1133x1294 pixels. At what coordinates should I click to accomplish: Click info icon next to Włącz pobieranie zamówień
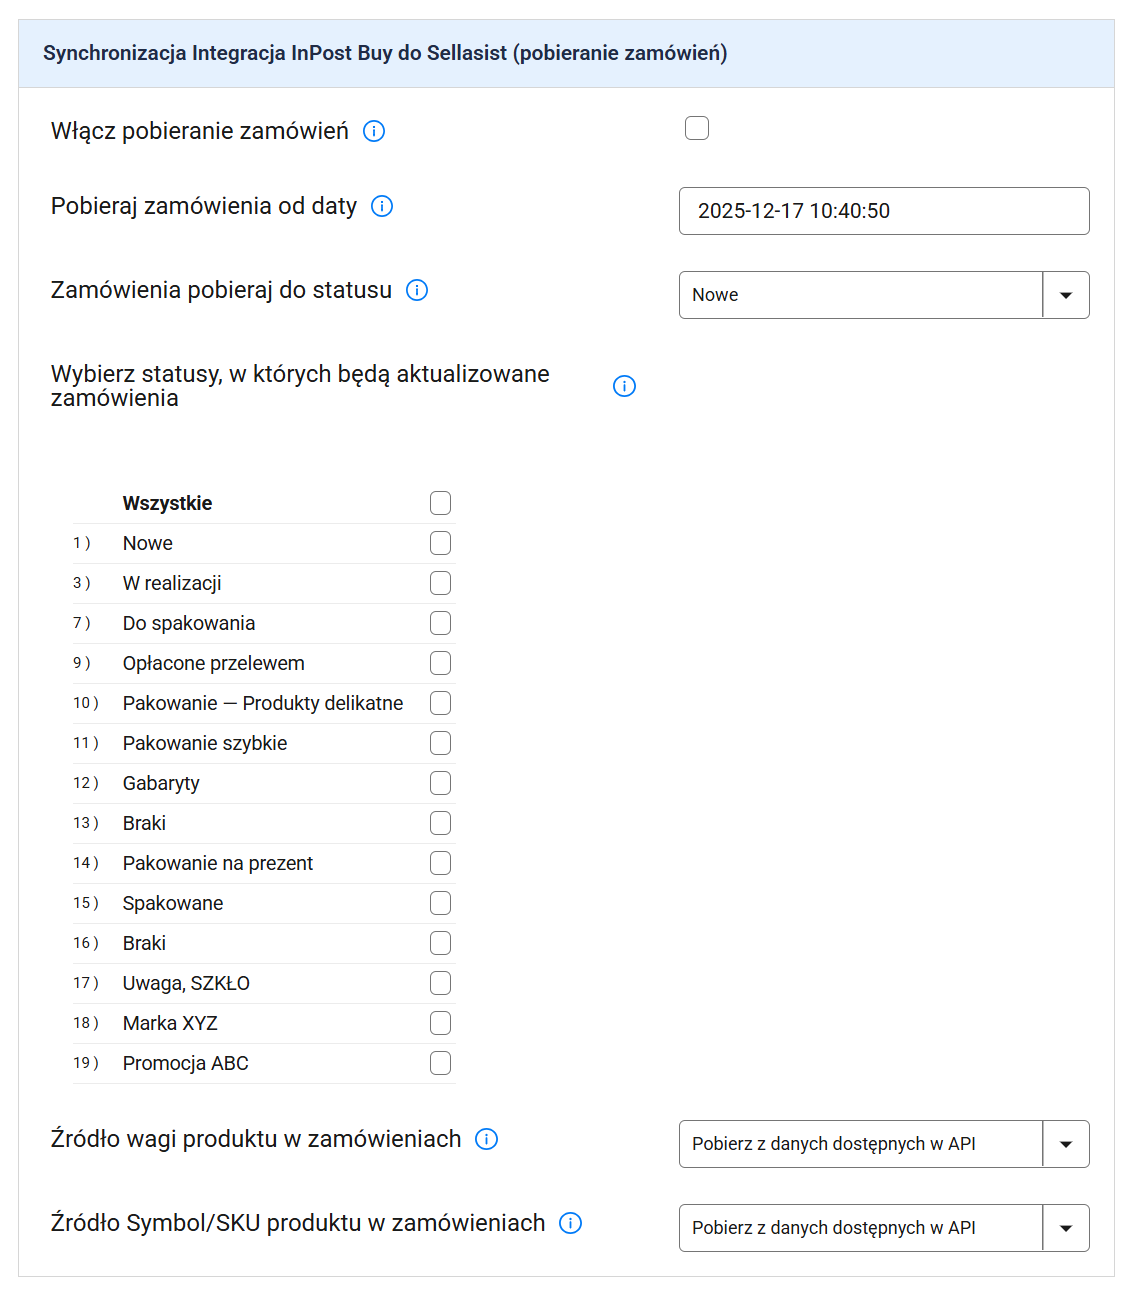pos(374,131)
